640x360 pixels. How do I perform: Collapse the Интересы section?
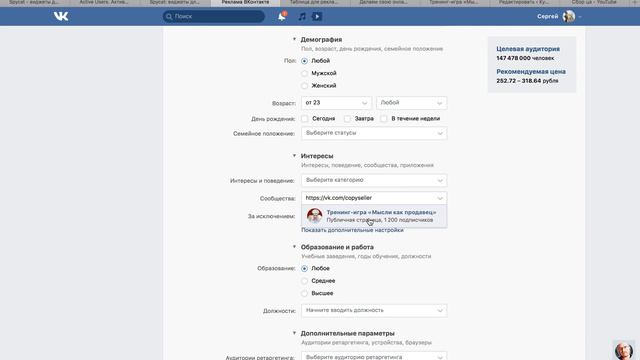[294, 156]
